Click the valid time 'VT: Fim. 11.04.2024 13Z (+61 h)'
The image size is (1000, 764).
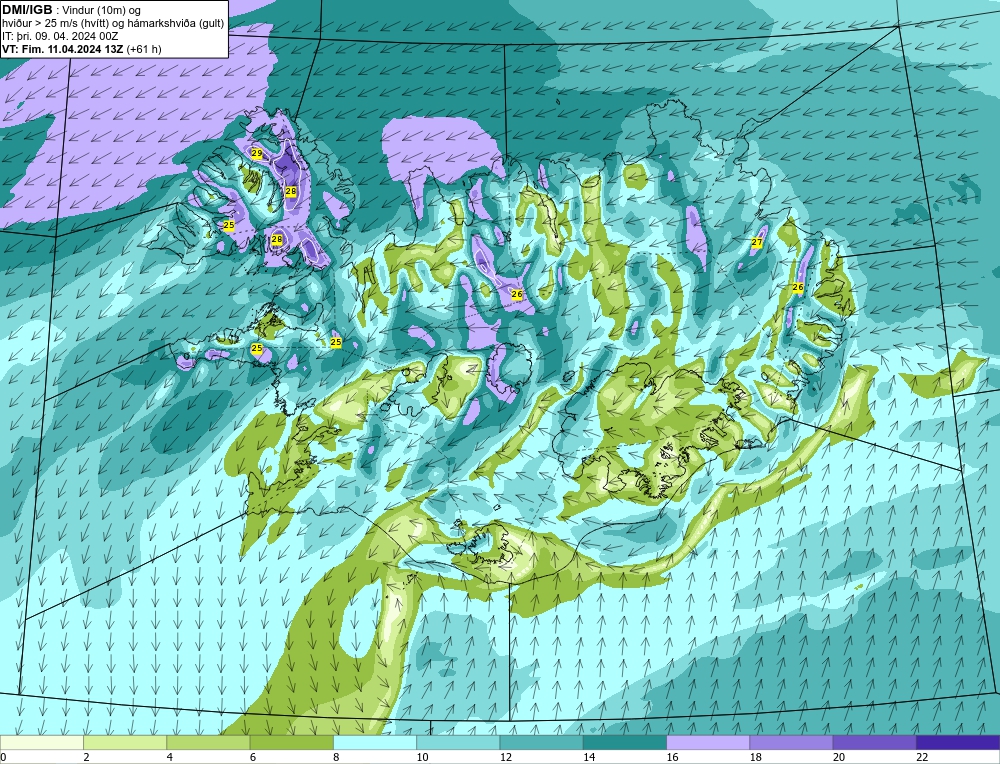[82, 49]
